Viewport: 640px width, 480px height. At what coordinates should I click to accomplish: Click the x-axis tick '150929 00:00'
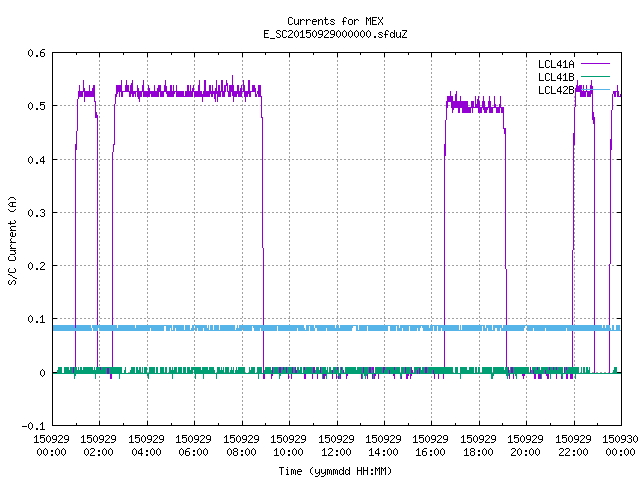point(51,445)
